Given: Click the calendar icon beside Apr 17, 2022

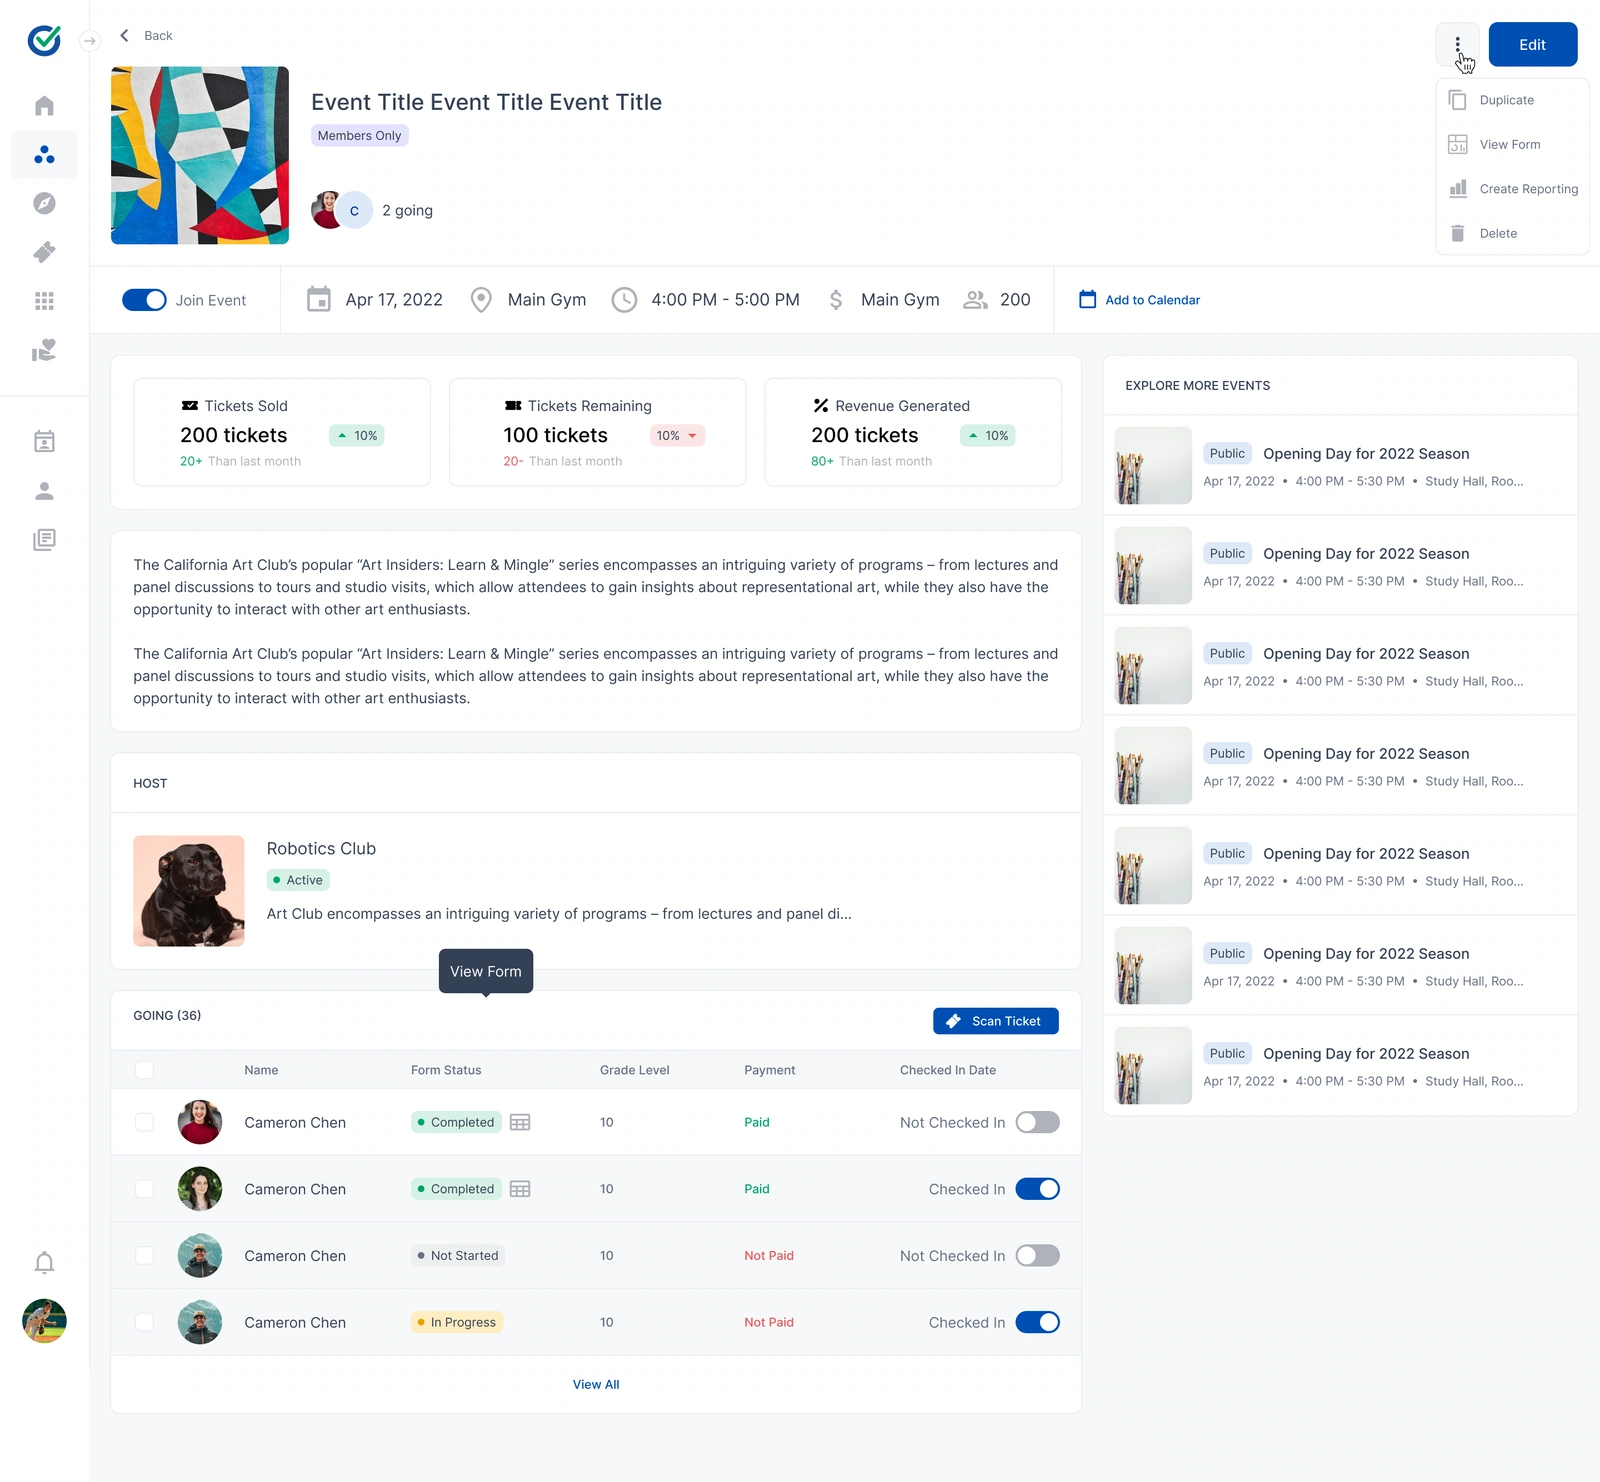Looking at the screenshot, I should [319, 299].
